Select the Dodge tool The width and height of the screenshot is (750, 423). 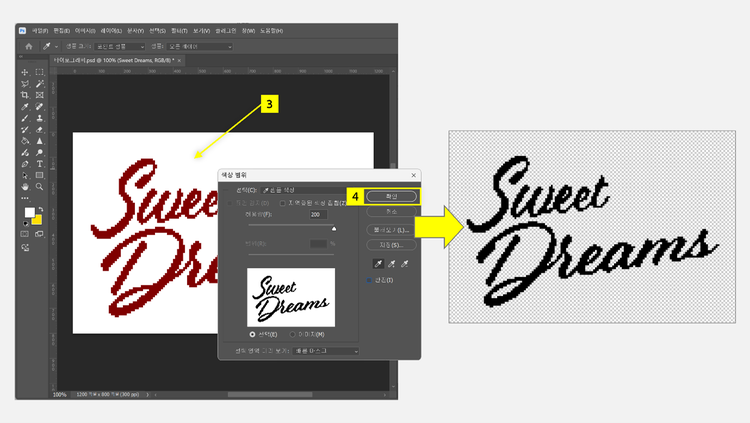click(40, 153)
